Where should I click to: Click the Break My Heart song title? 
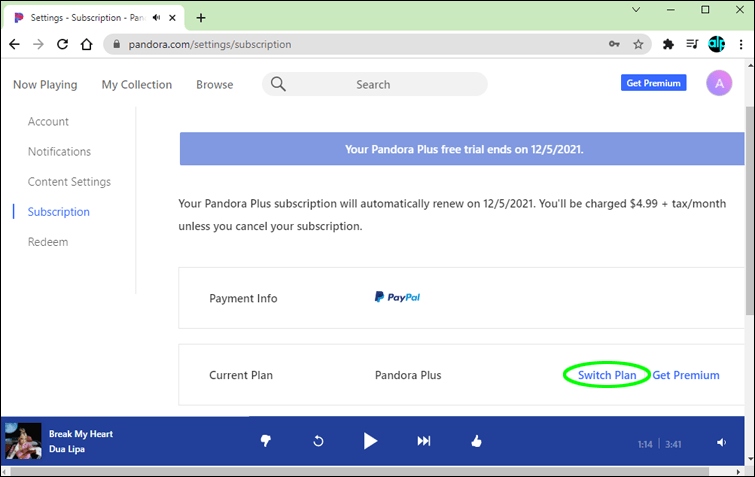(x=81, y=434)
